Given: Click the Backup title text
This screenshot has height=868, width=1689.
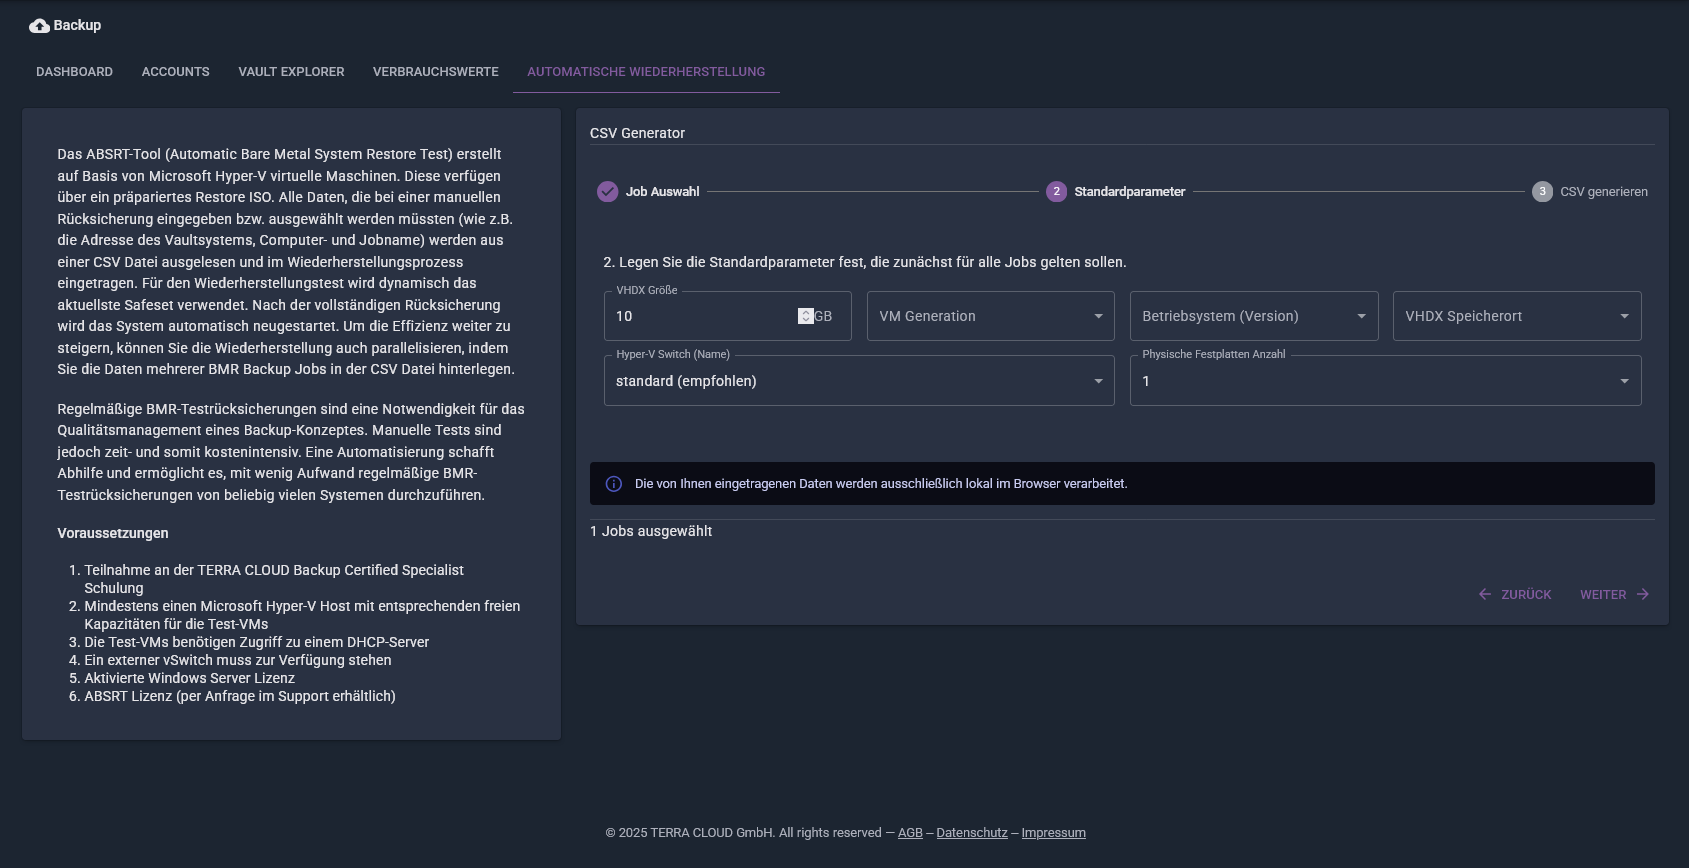Looking at the screenshot, I should pos(77,25).
